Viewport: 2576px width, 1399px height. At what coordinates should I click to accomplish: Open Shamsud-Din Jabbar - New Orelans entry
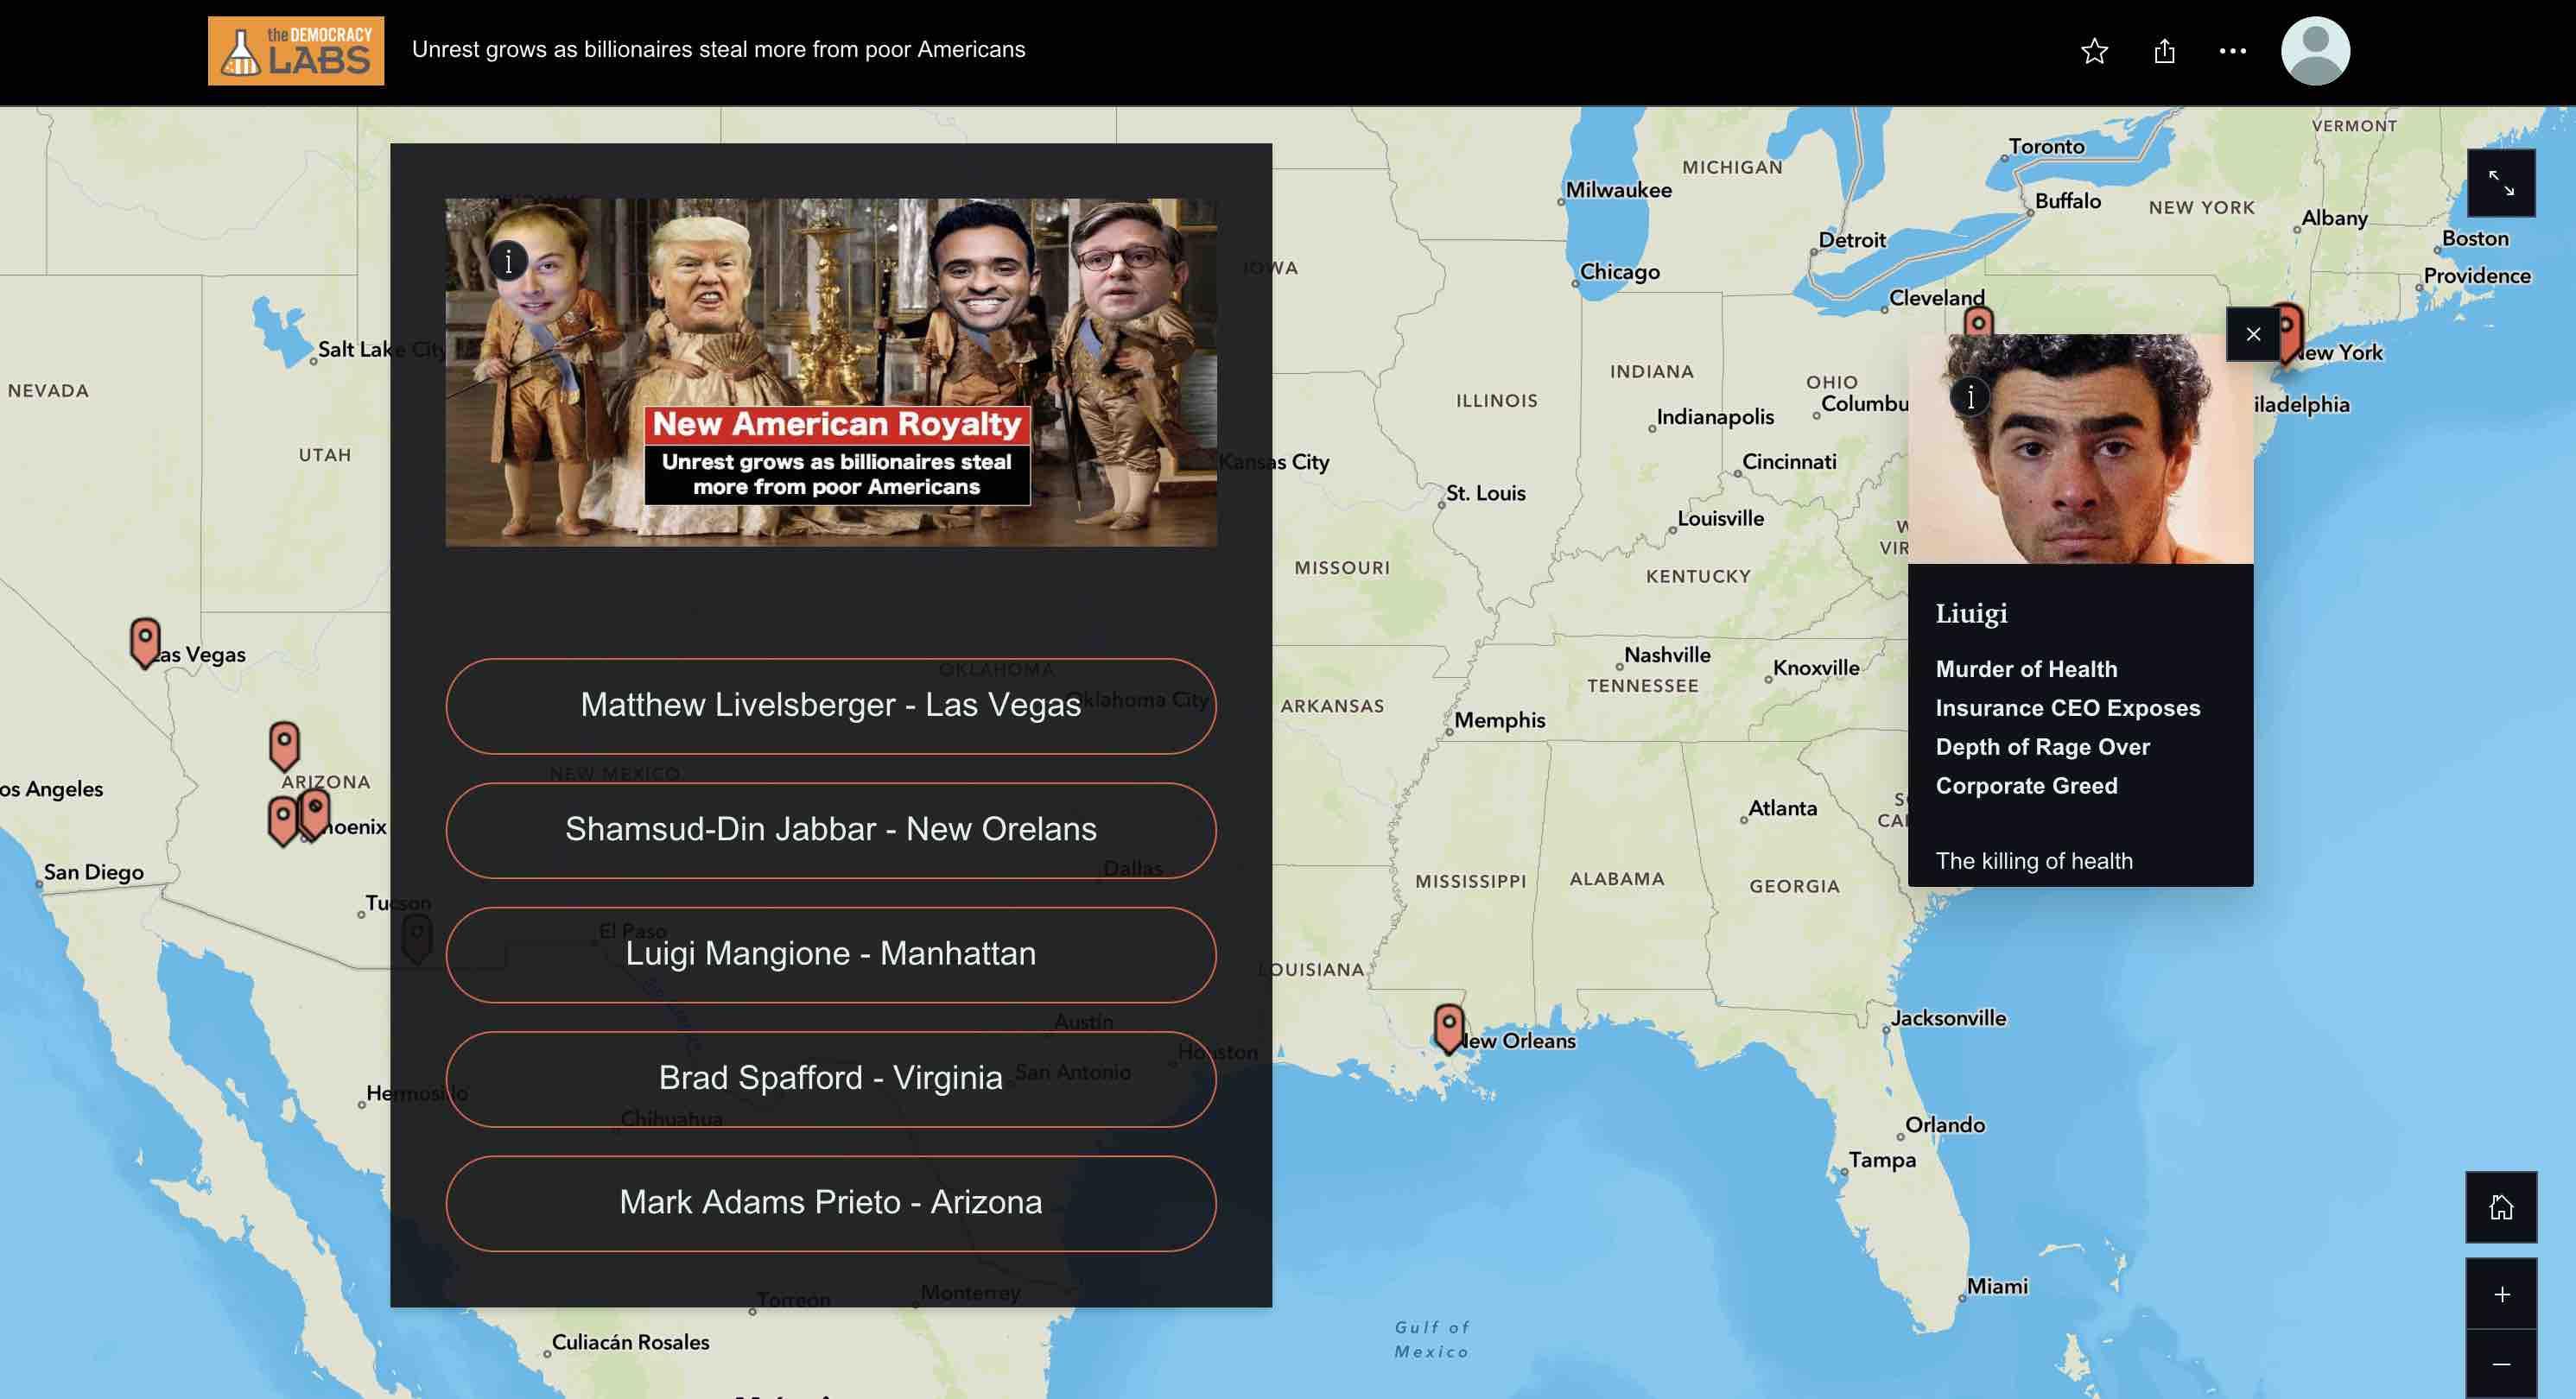(x=830, y=829)
